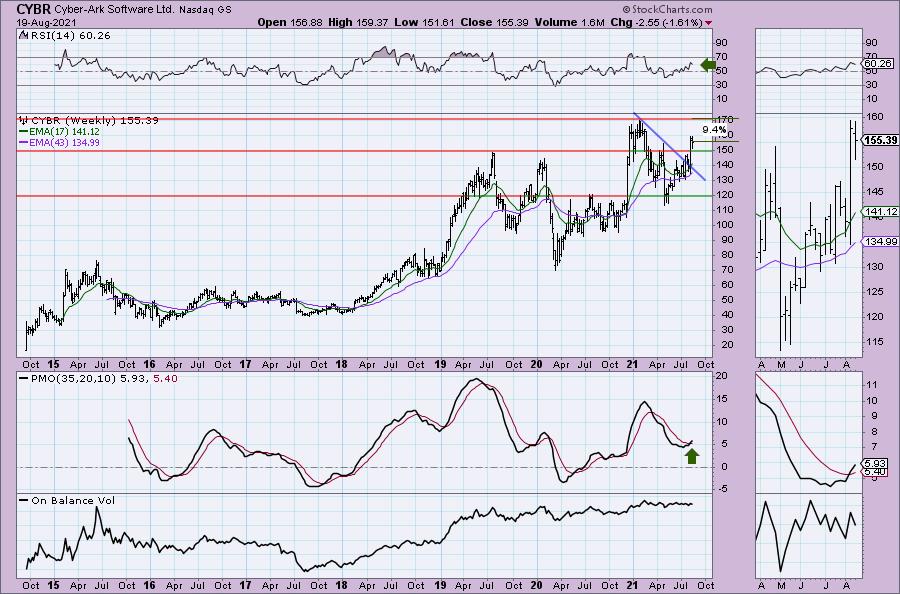Click the Cyber-Ark Software Ltd. company name
The image size is (900, 594).
click(x=114, y=10)
